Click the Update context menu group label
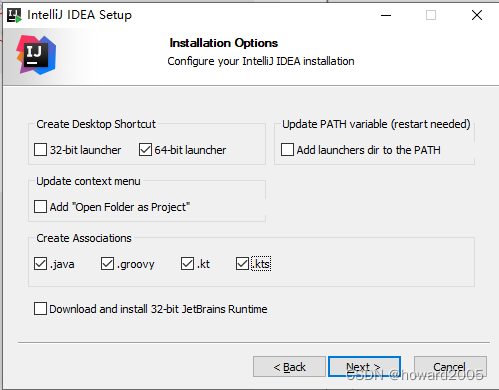The height and width of the screenshot is (390, 499). click(88, 181)
